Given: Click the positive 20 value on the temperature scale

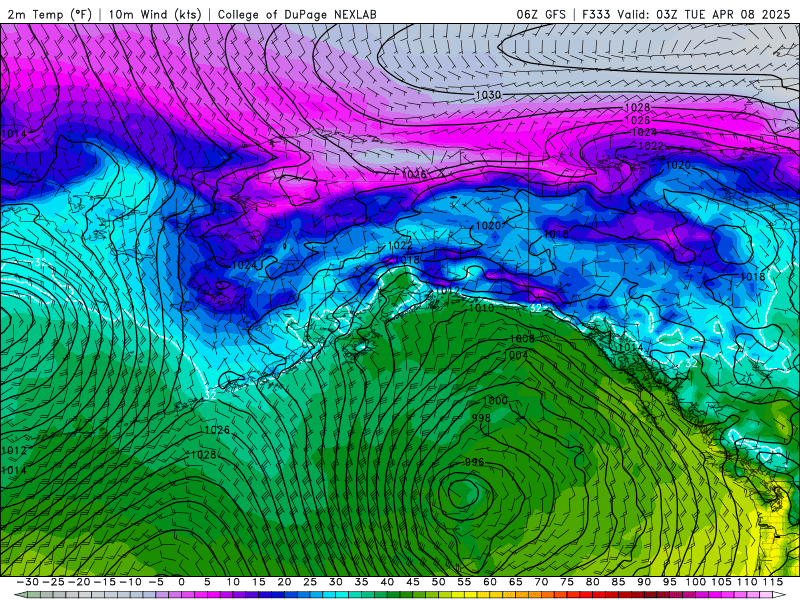Looking at the screenshot, I should click(284, 582).
